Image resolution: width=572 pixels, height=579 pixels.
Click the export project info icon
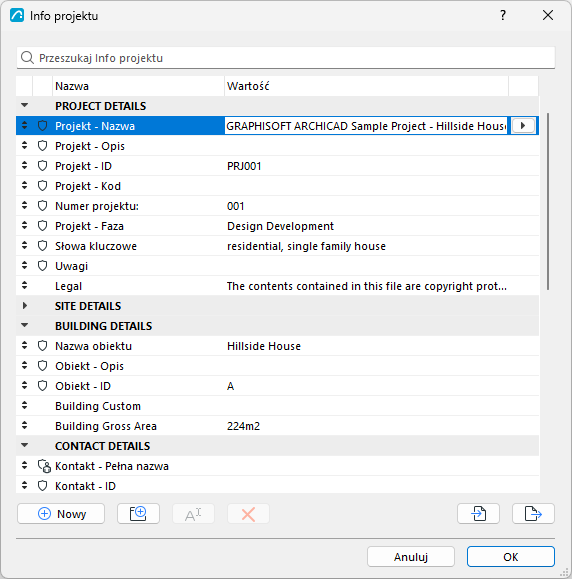click(x=533, y=513)
